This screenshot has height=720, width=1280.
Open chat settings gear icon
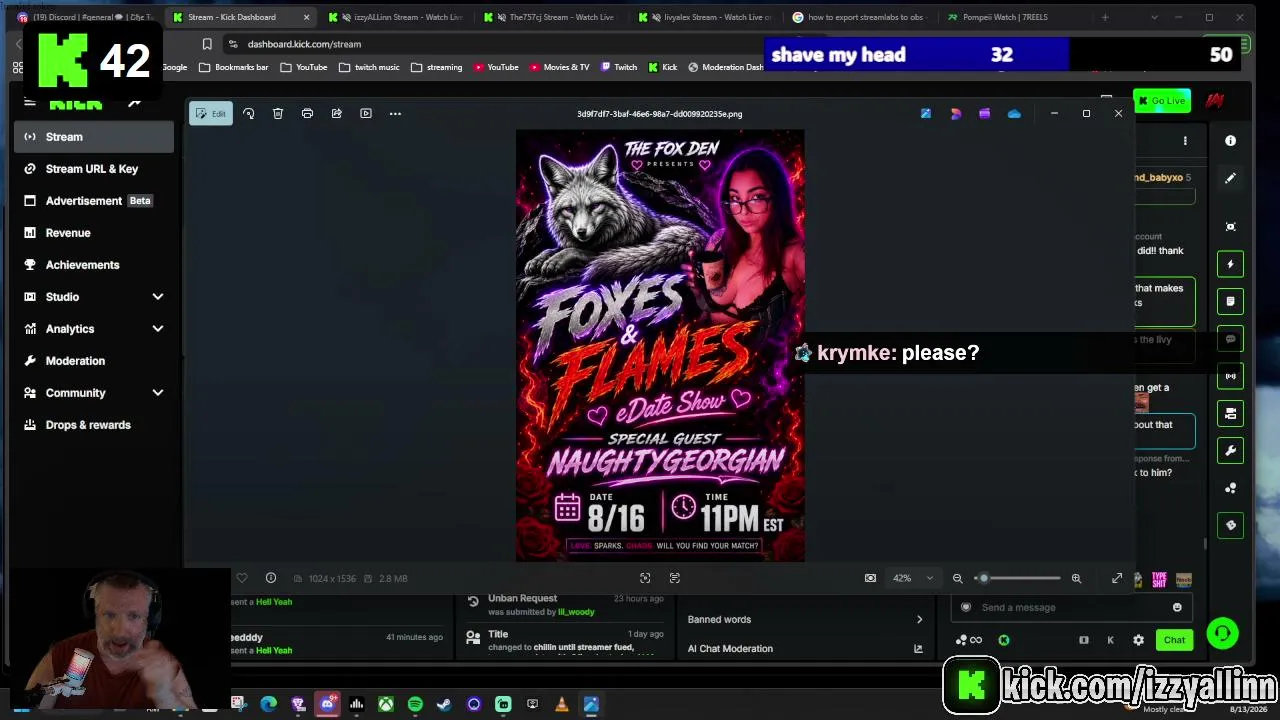point(1138,640)
